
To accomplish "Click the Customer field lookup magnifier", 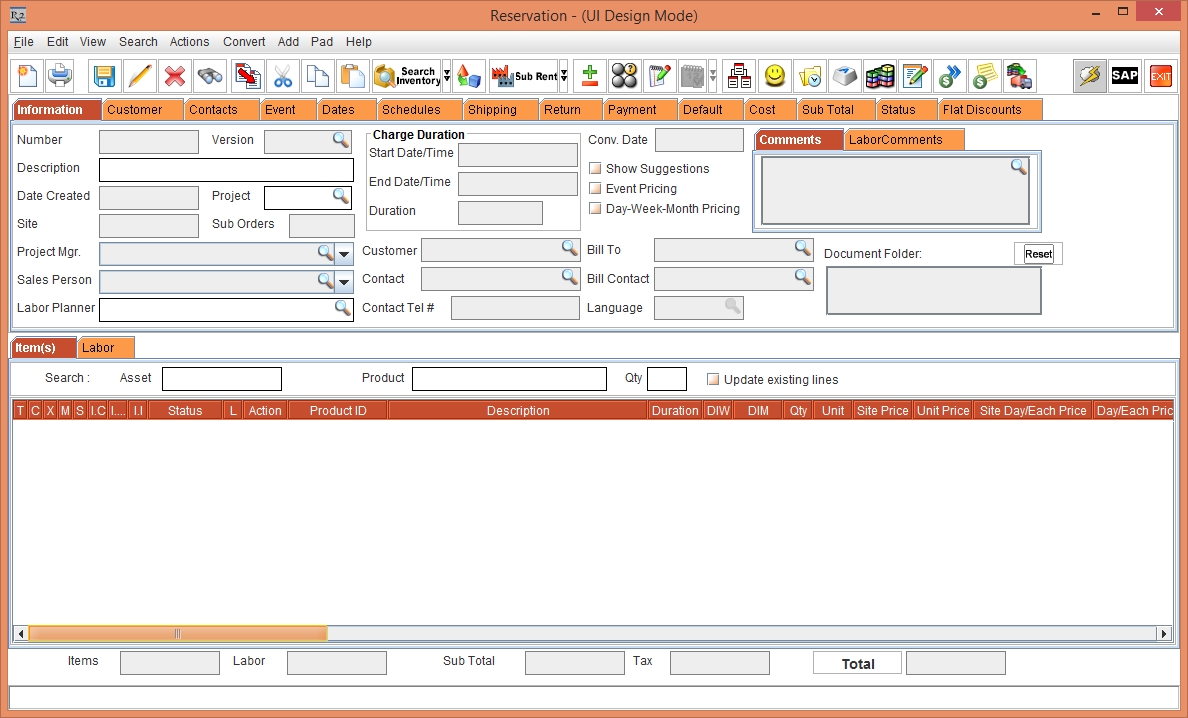I will click(x=570, y=247).
